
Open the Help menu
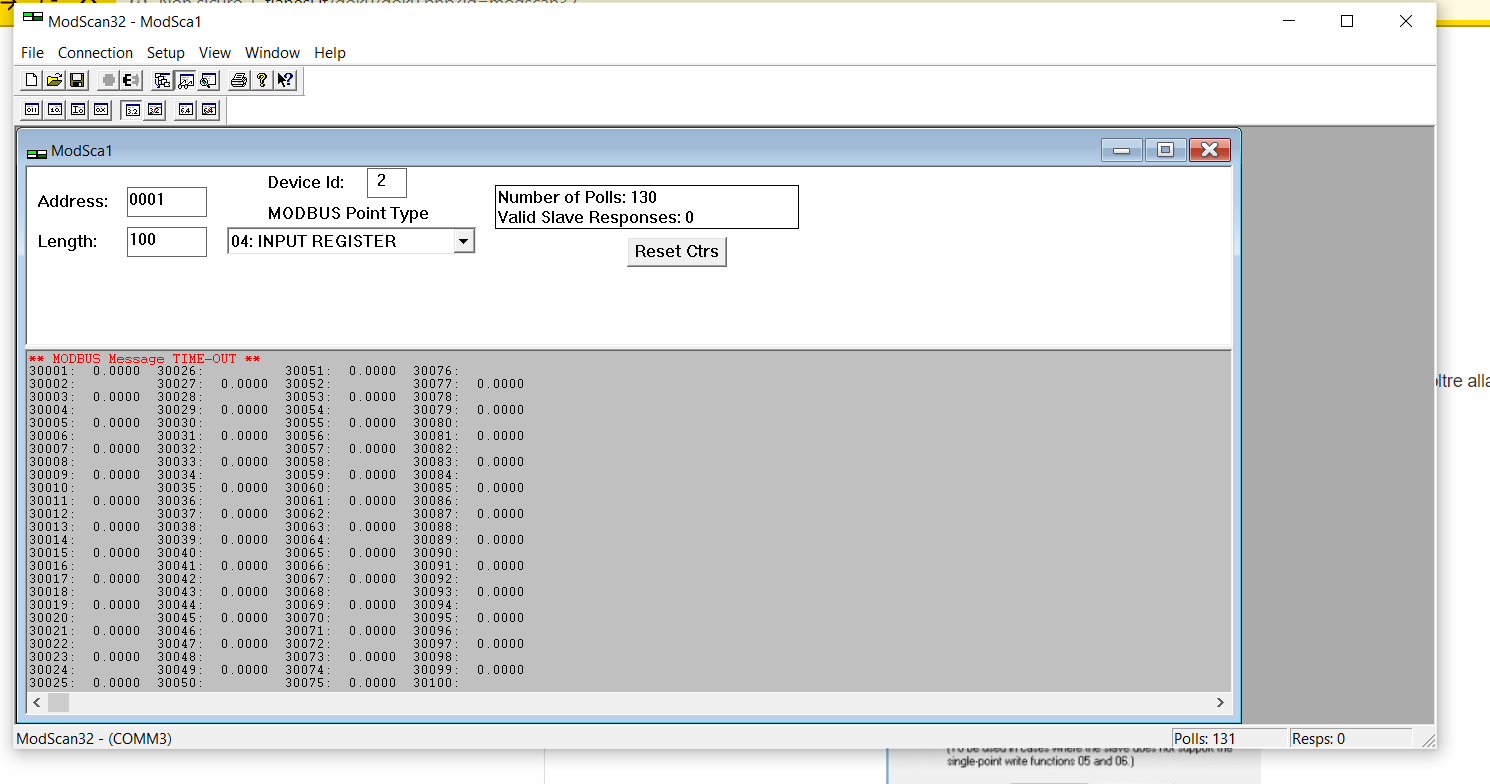point(330,53)
